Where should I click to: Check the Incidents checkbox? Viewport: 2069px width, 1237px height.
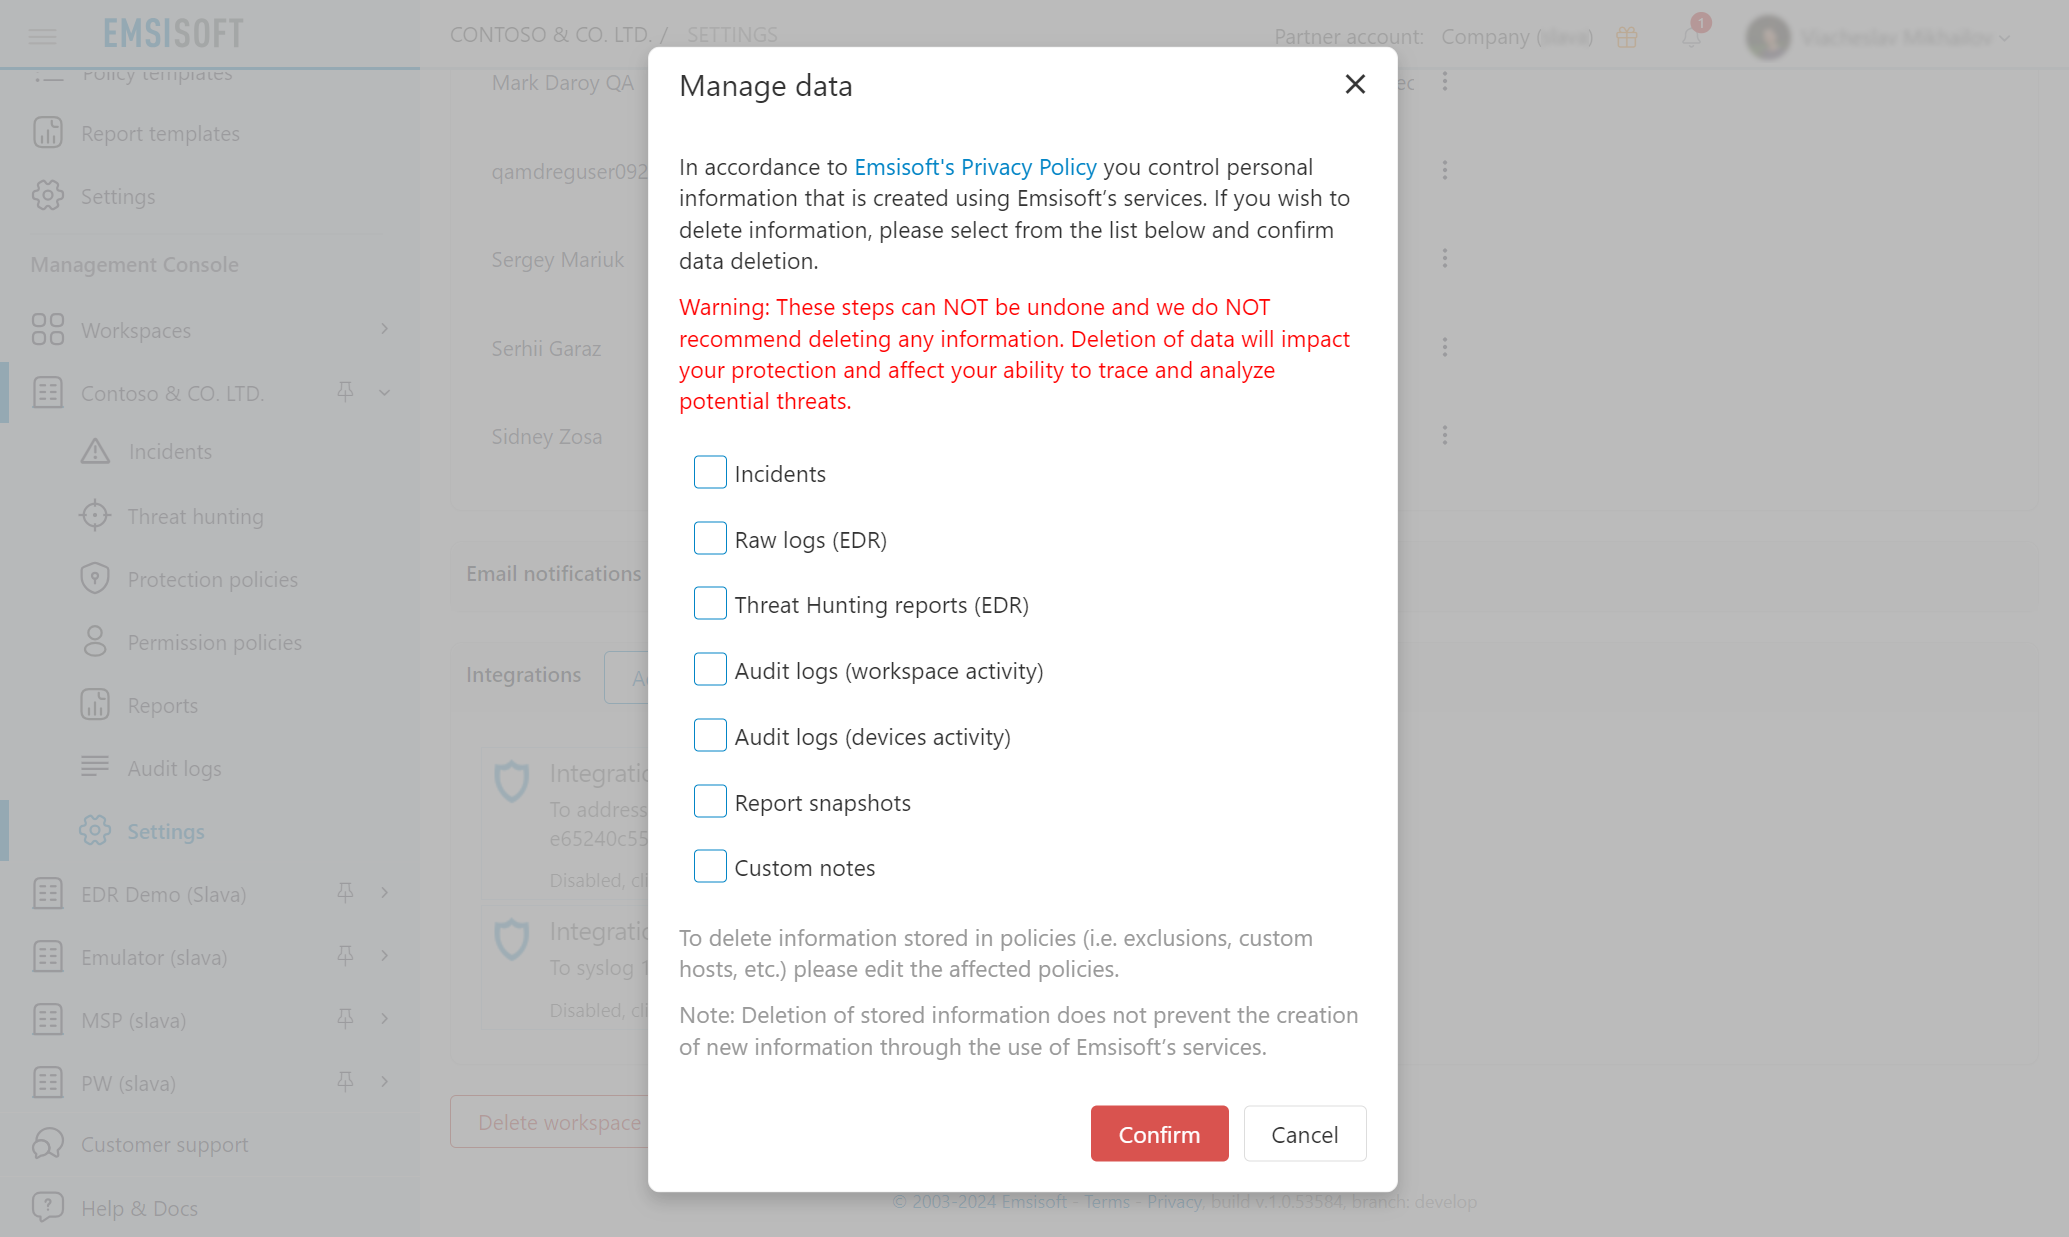[710, 472]
